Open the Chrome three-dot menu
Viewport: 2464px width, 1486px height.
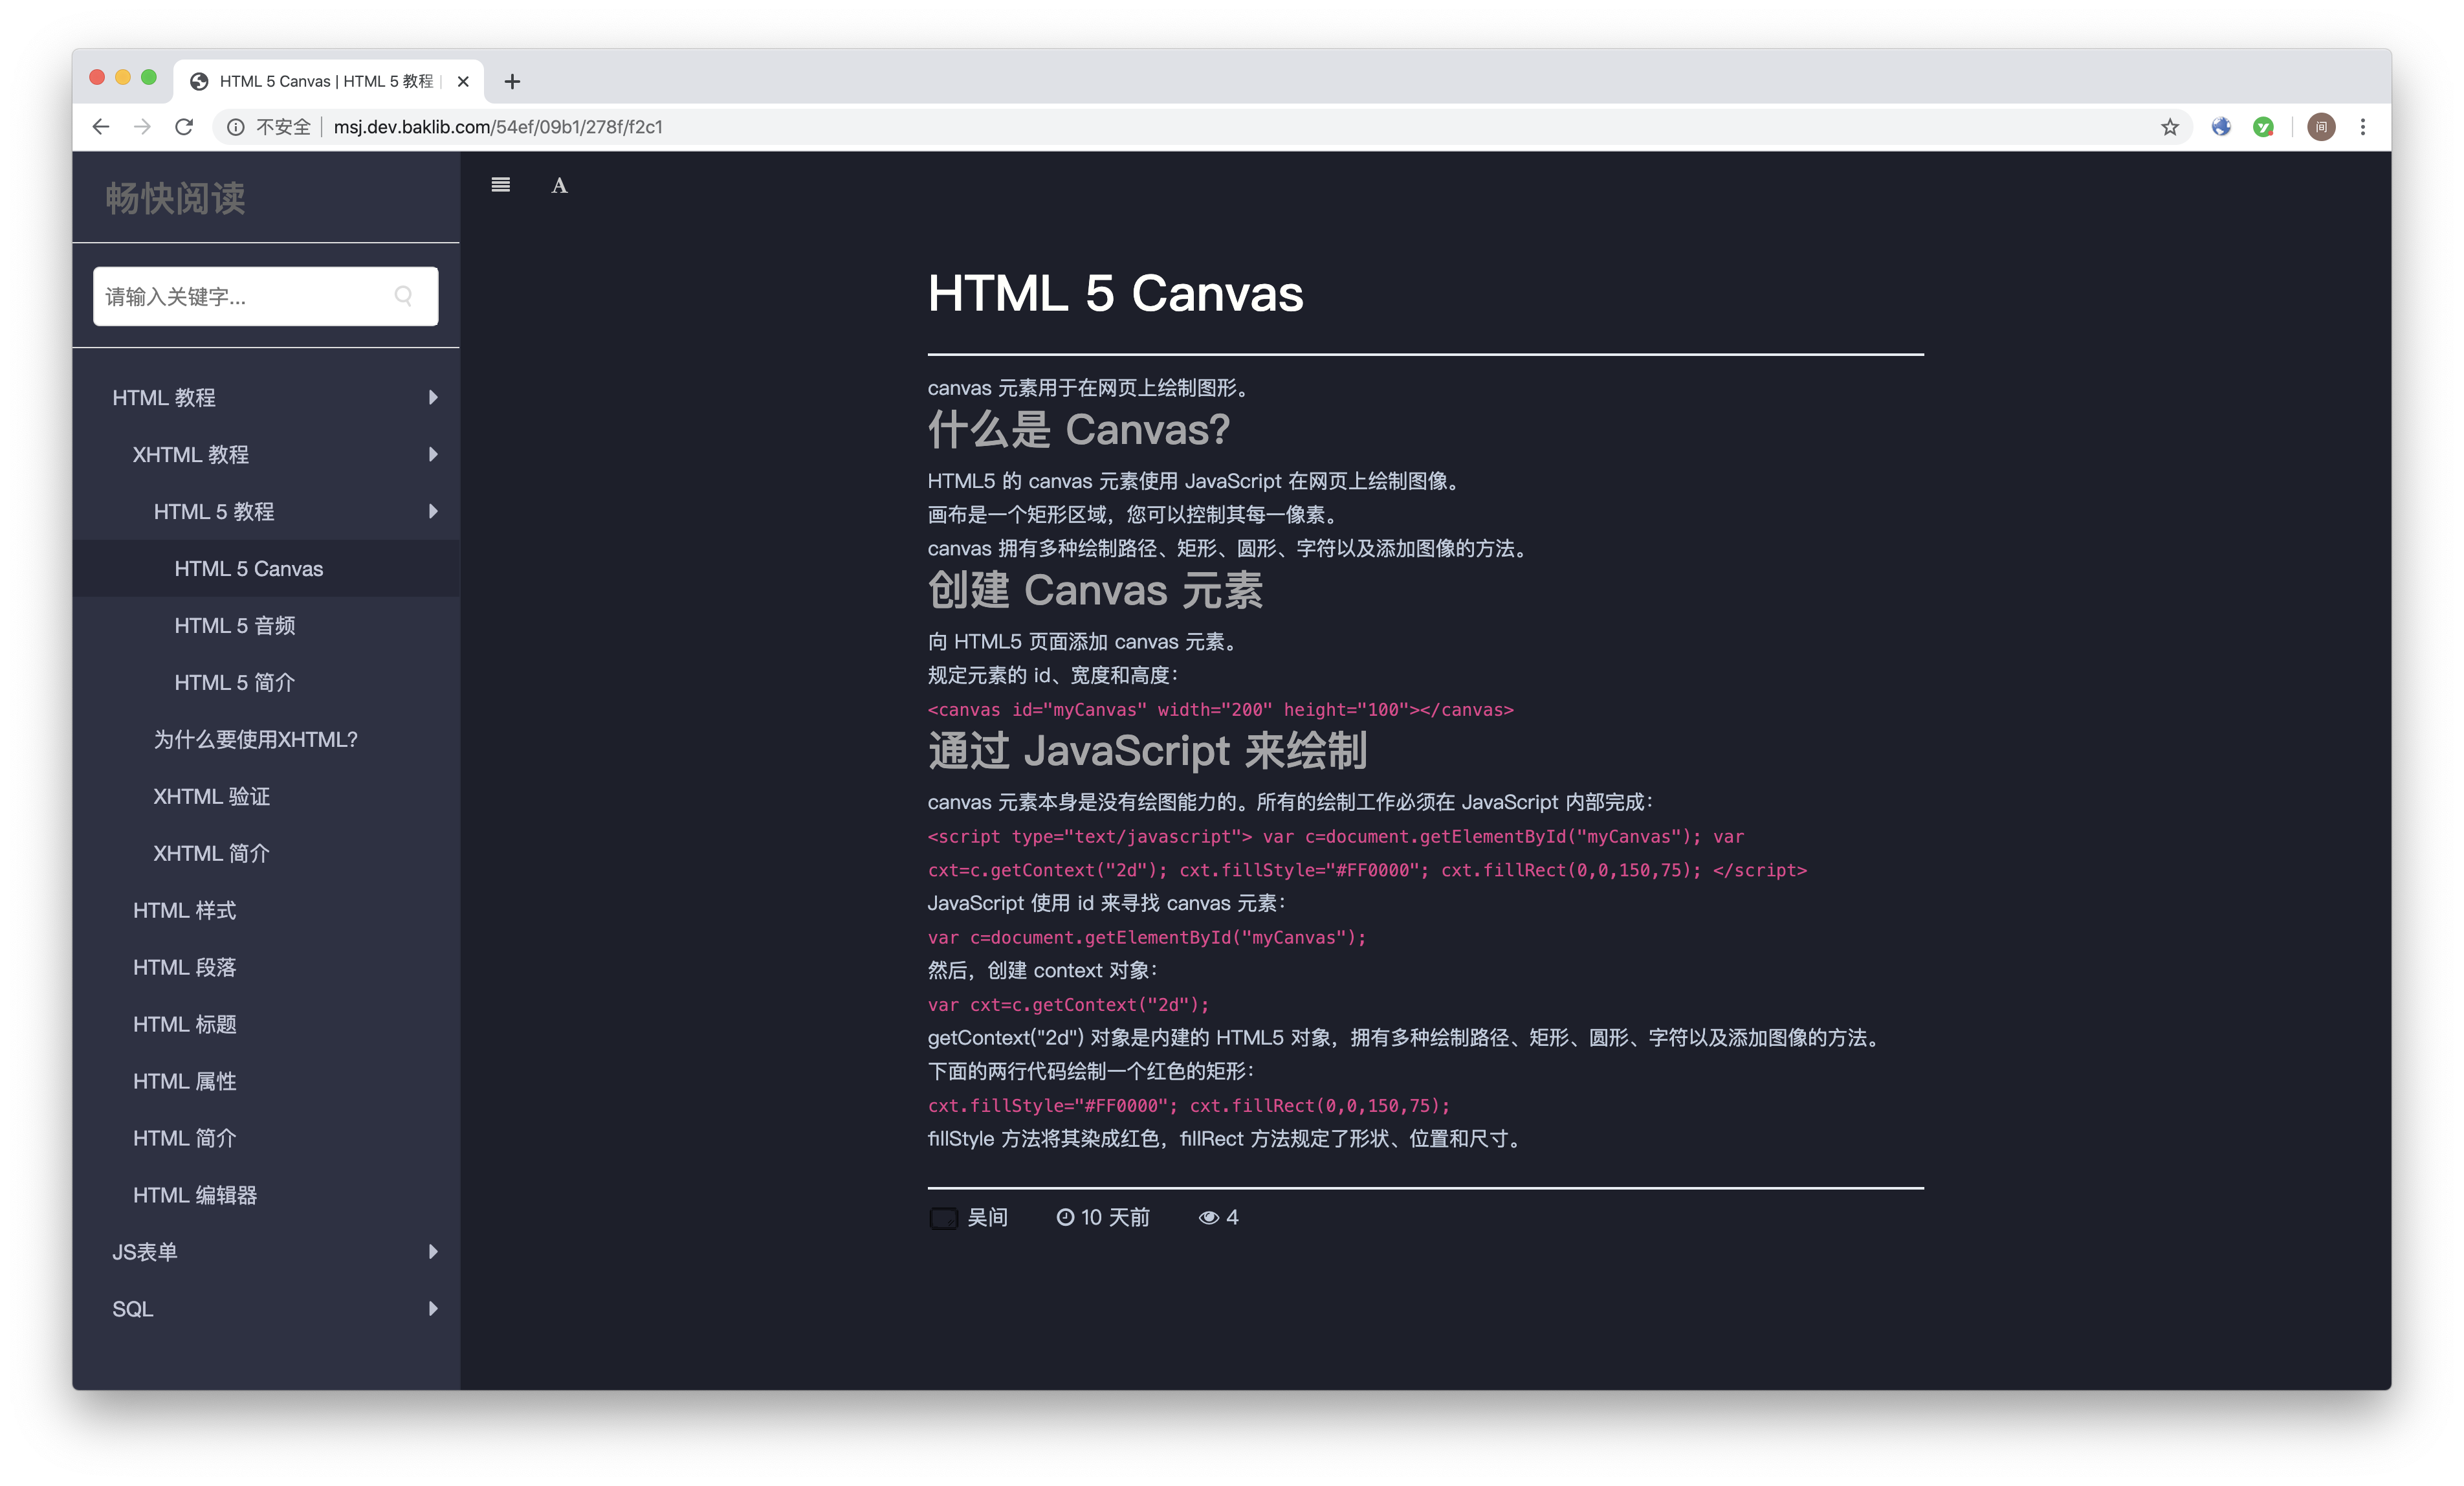[2363, 127]
